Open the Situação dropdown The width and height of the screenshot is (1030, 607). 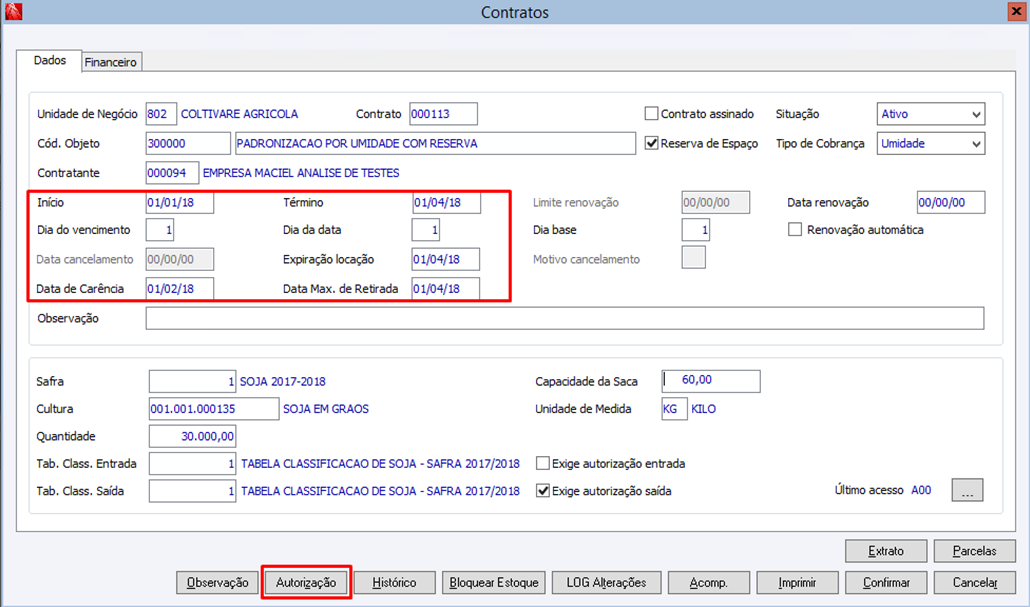point(931,114)
